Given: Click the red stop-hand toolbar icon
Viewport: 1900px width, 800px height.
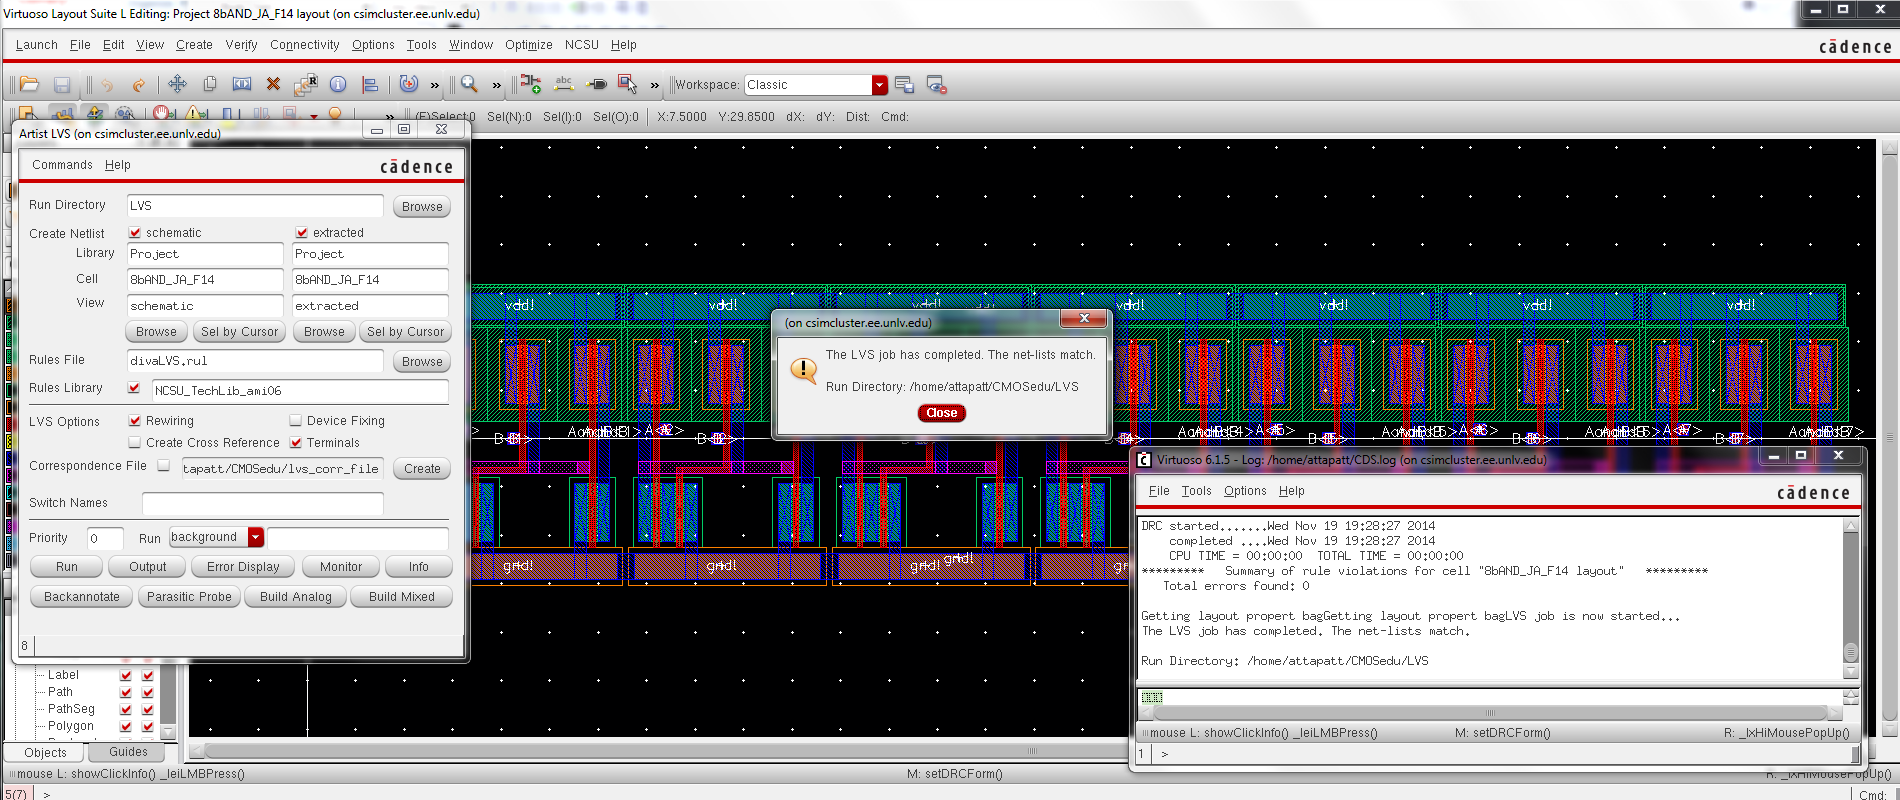Looking at the screenshot, I should click(164, 114).
